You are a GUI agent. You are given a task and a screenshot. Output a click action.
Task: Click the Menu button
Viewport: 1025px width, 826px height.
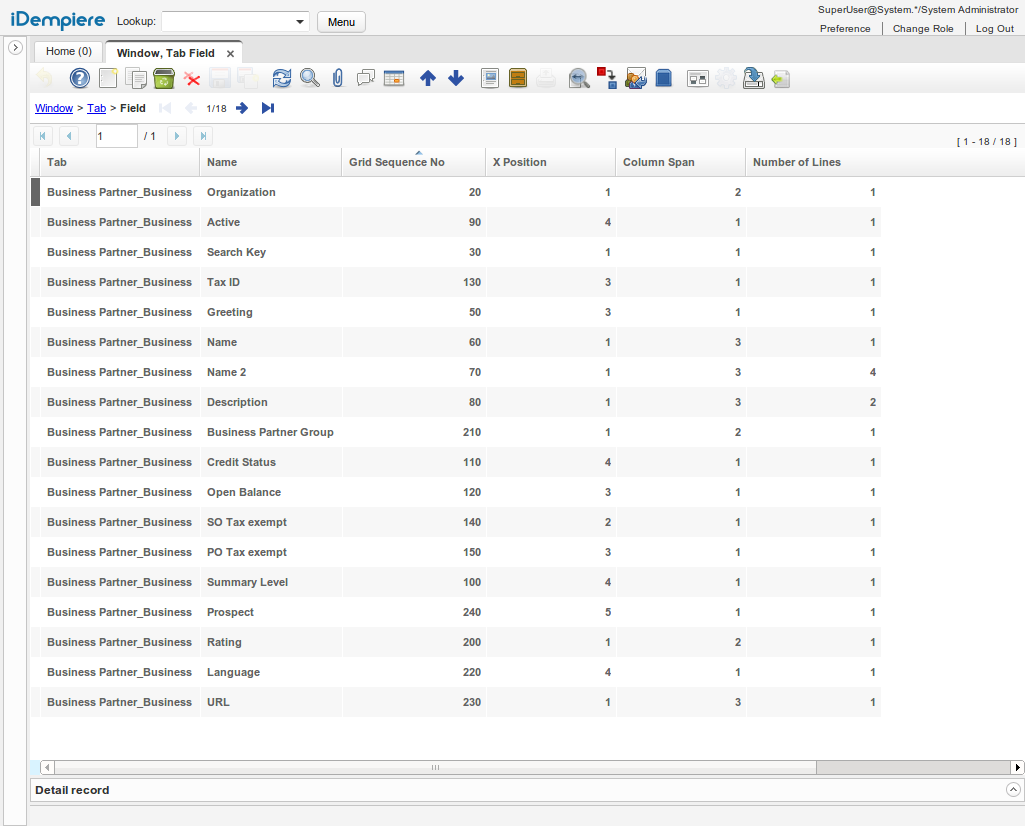tap(341, 22)
